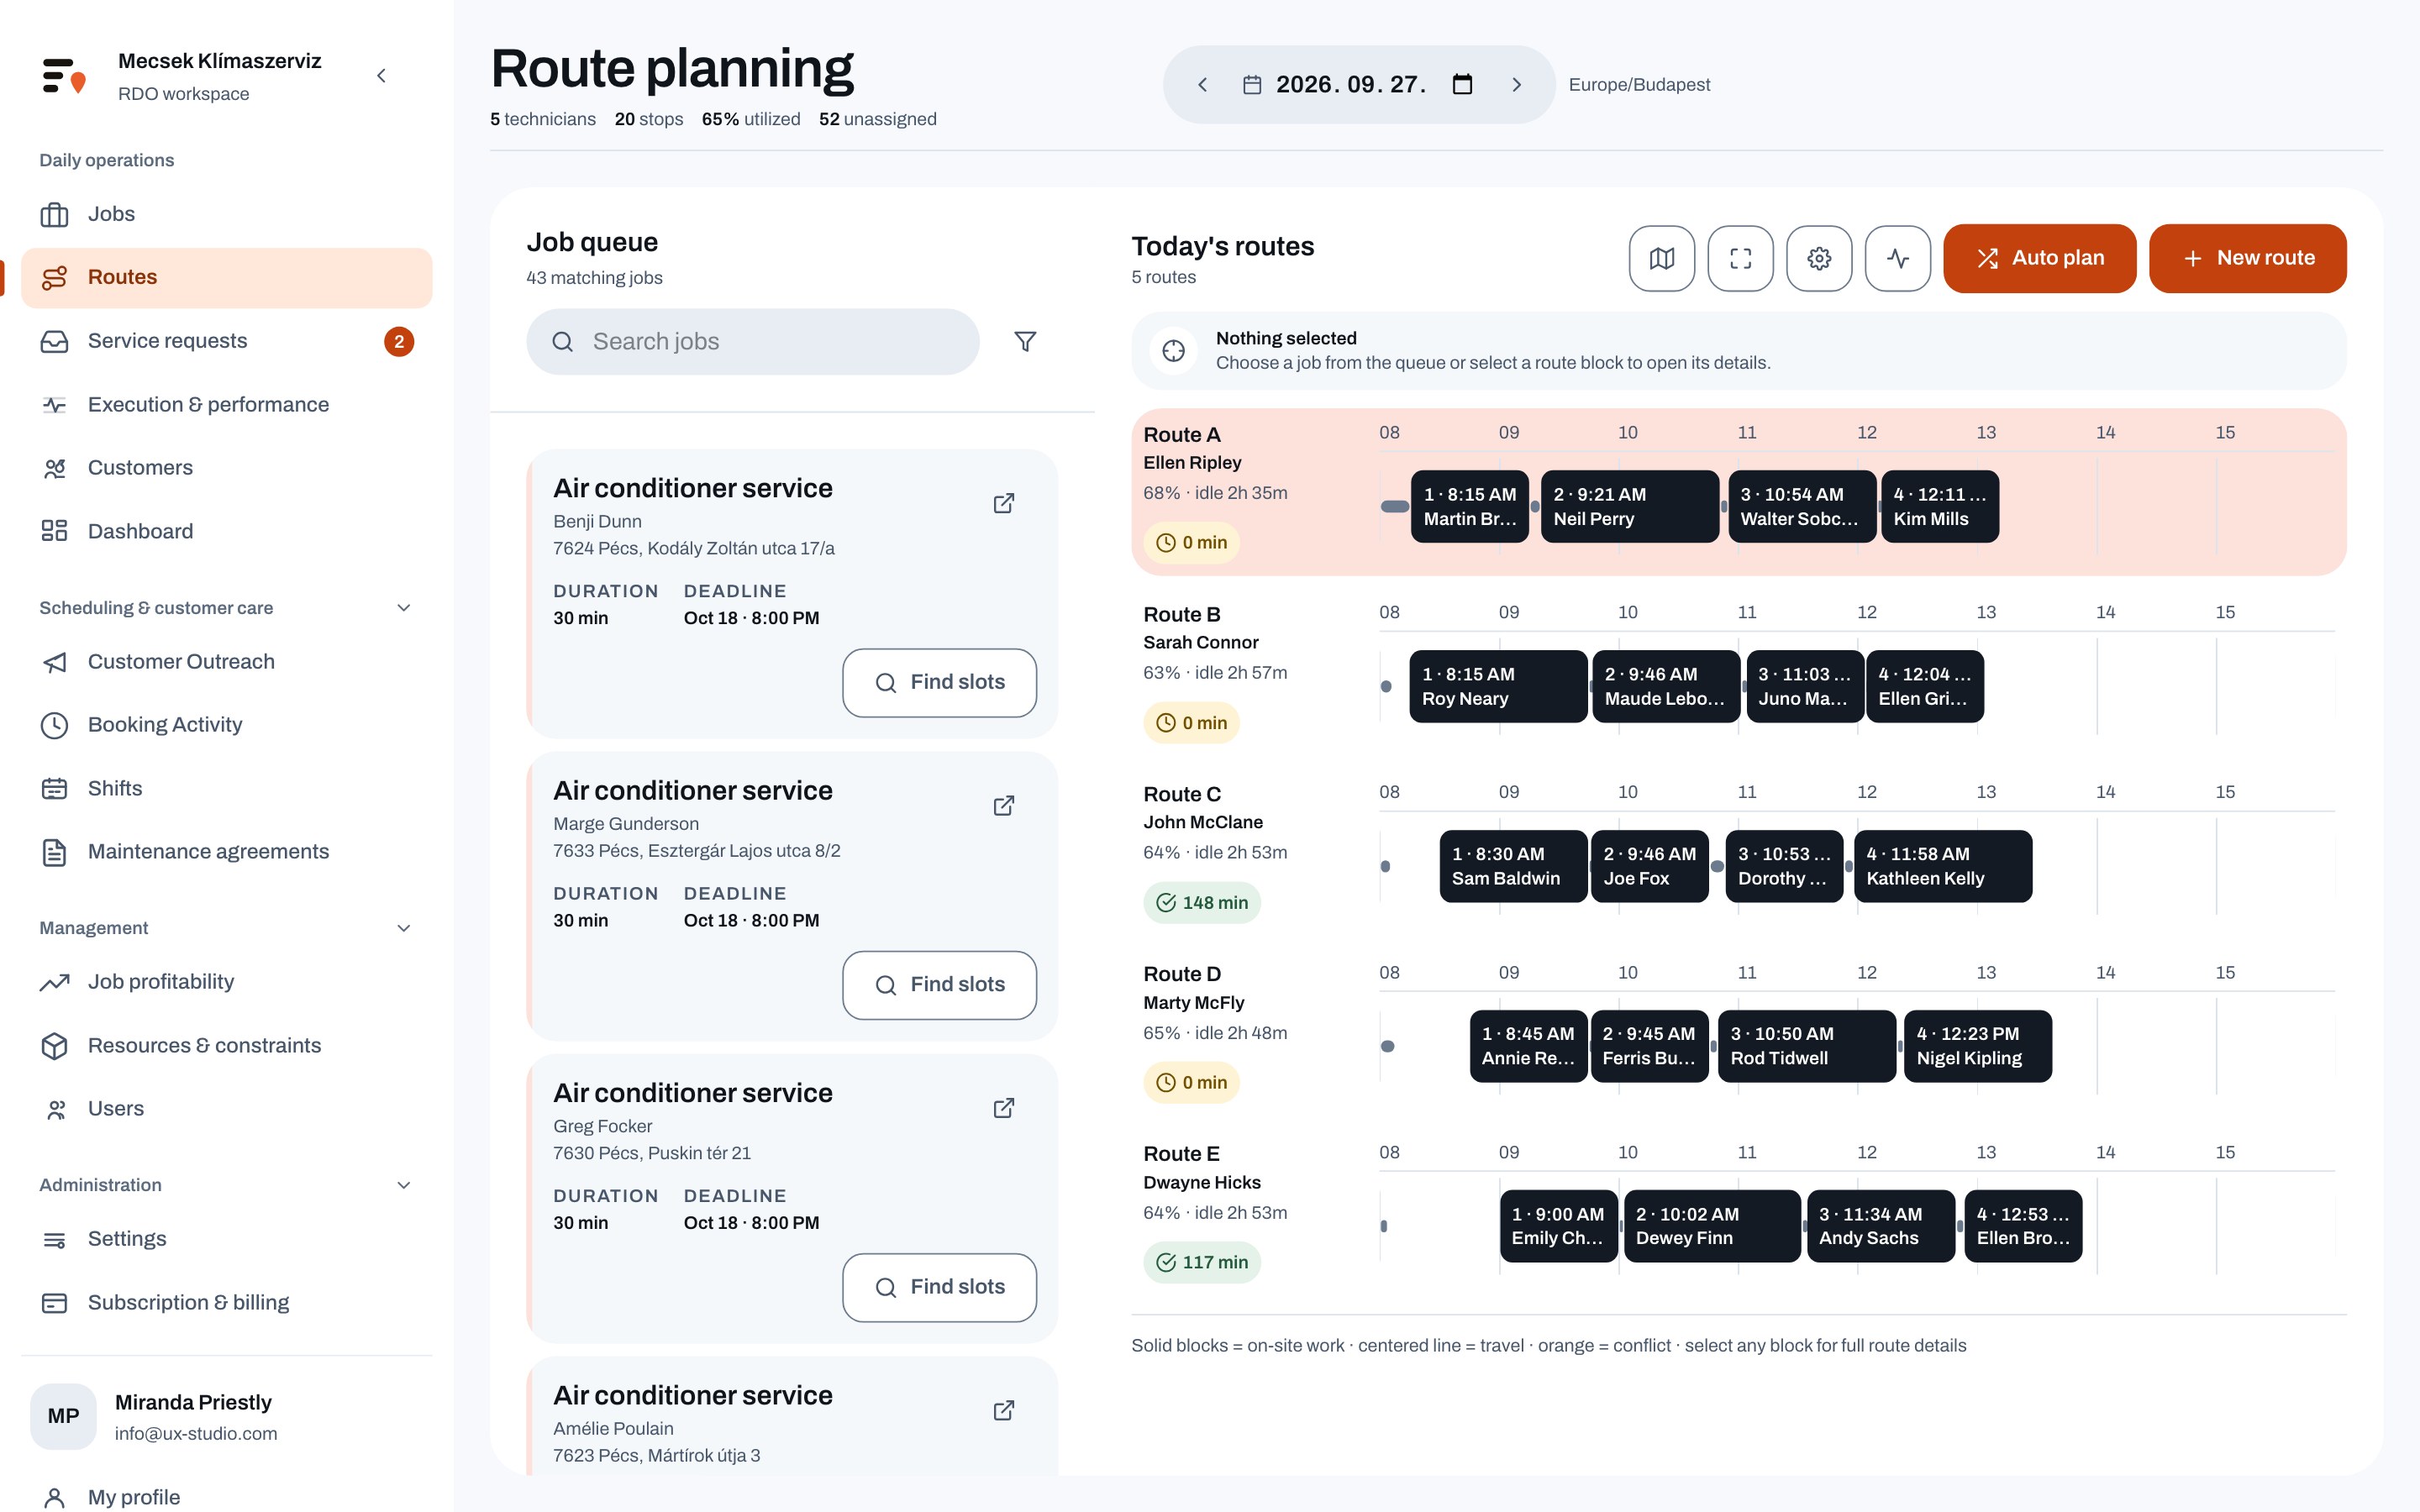The image size is (2420, 1512).
Task: Select Route C Sam Baldwin block
Action: coord(1513,867)
